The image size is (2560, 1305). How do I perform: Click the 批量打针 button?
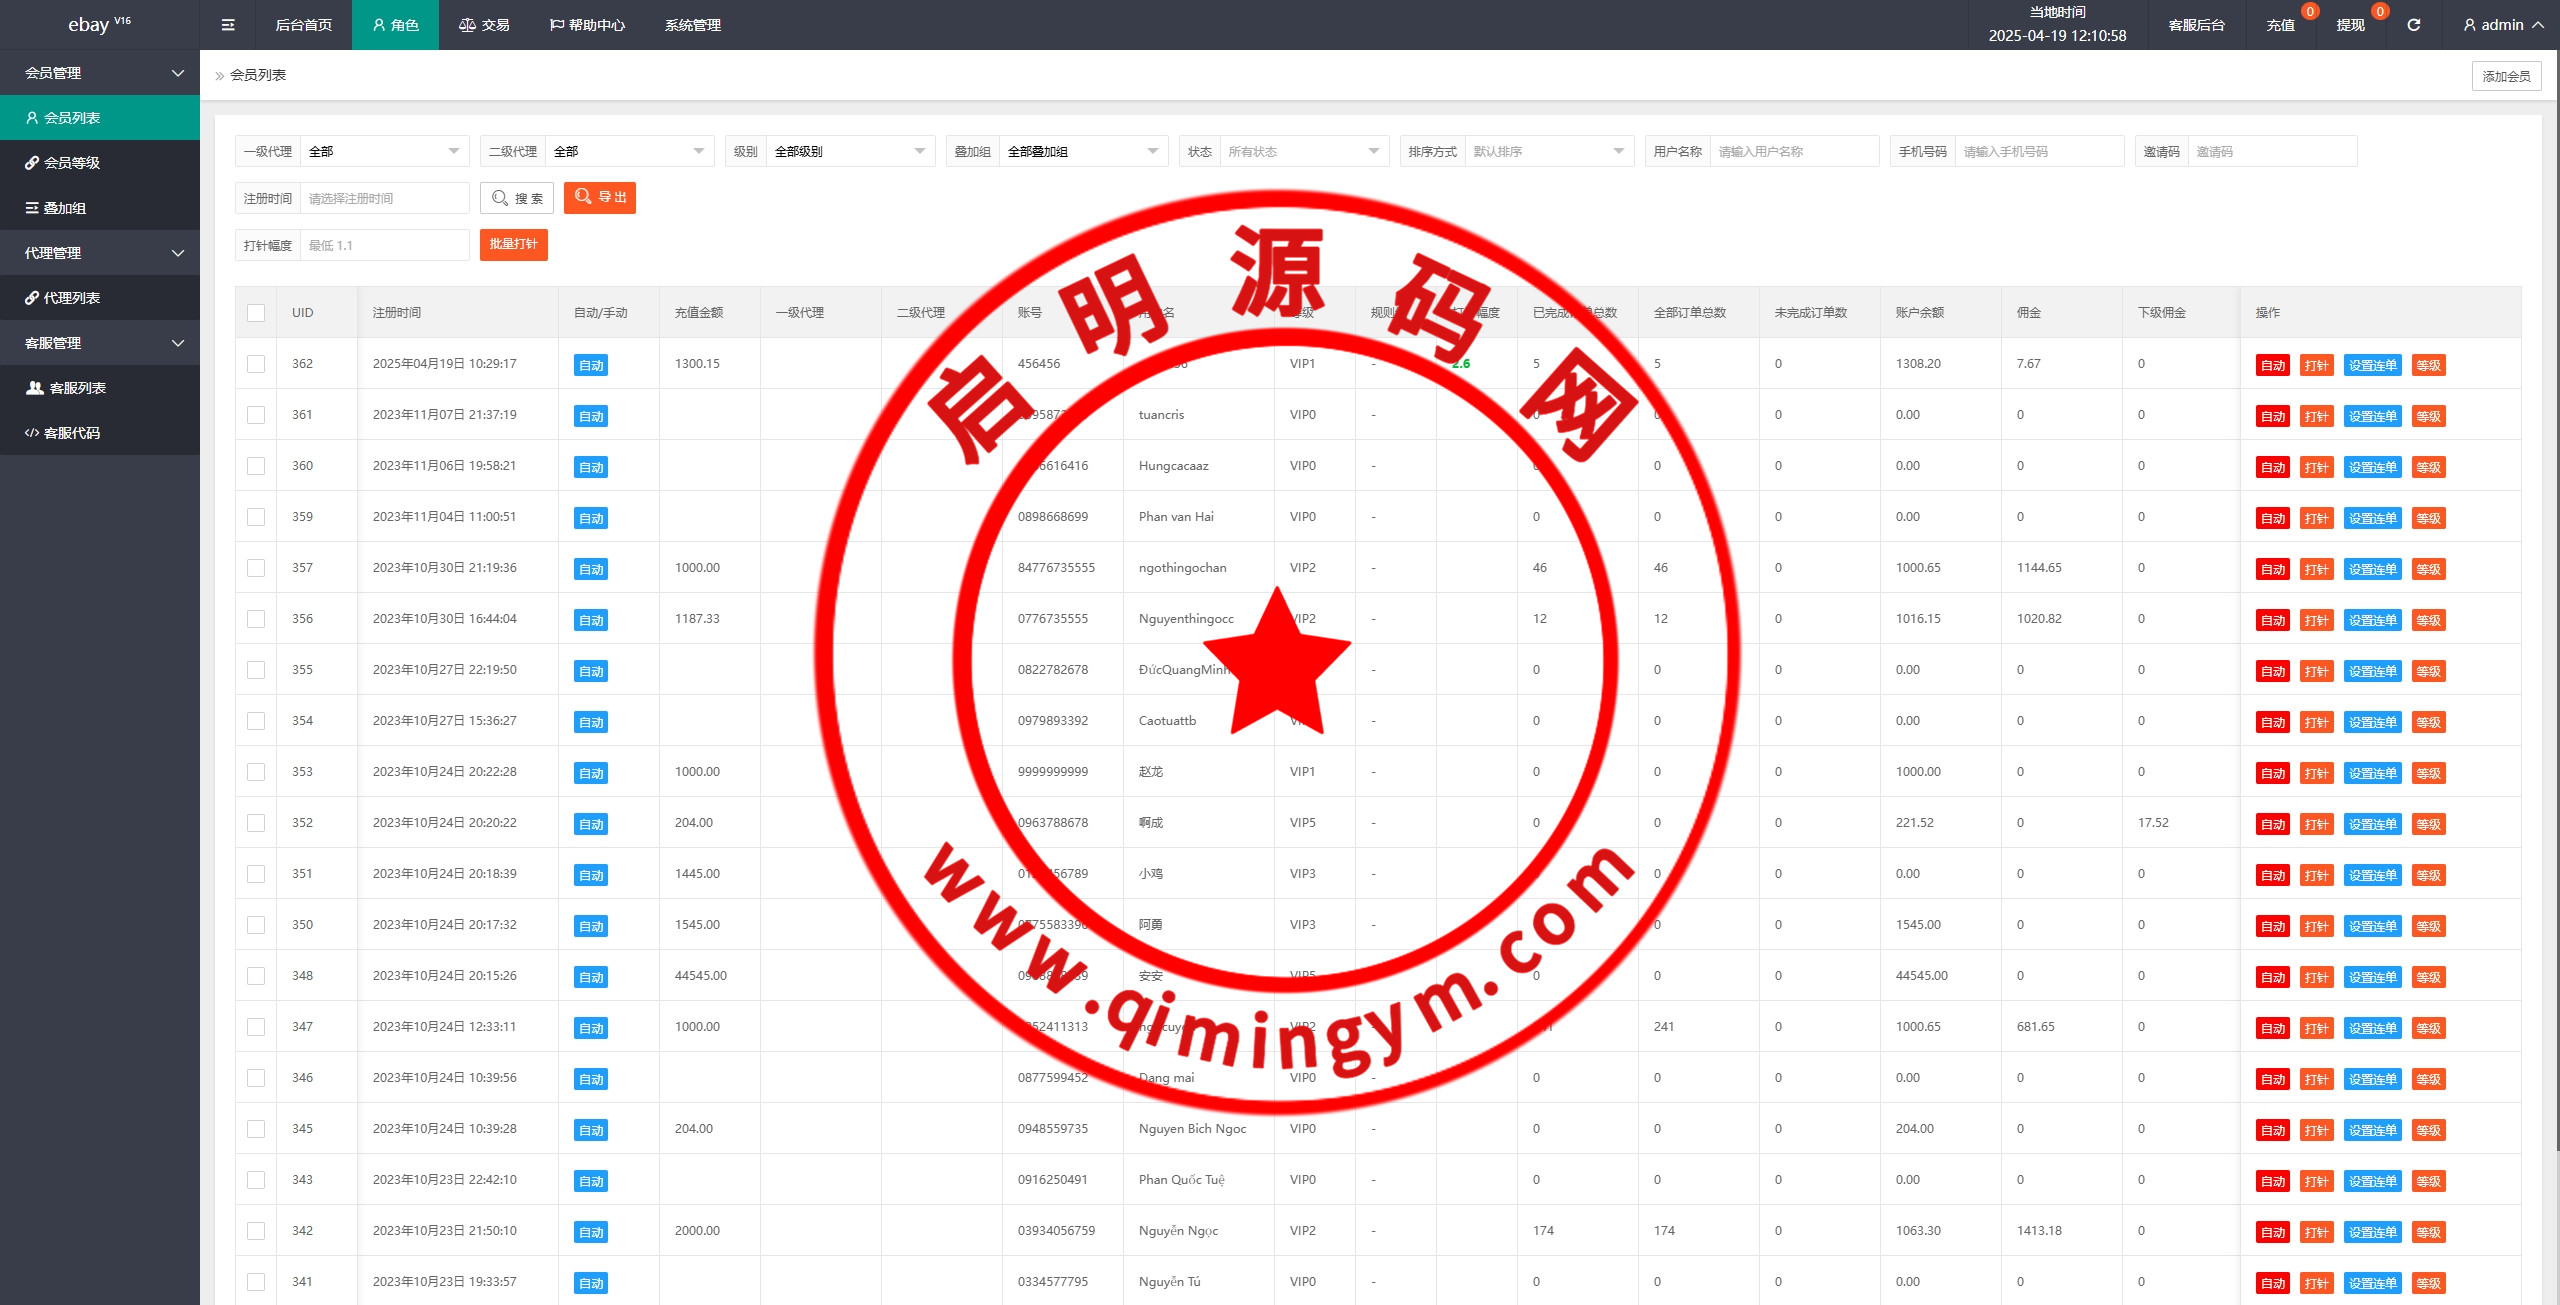coord(513,245)
